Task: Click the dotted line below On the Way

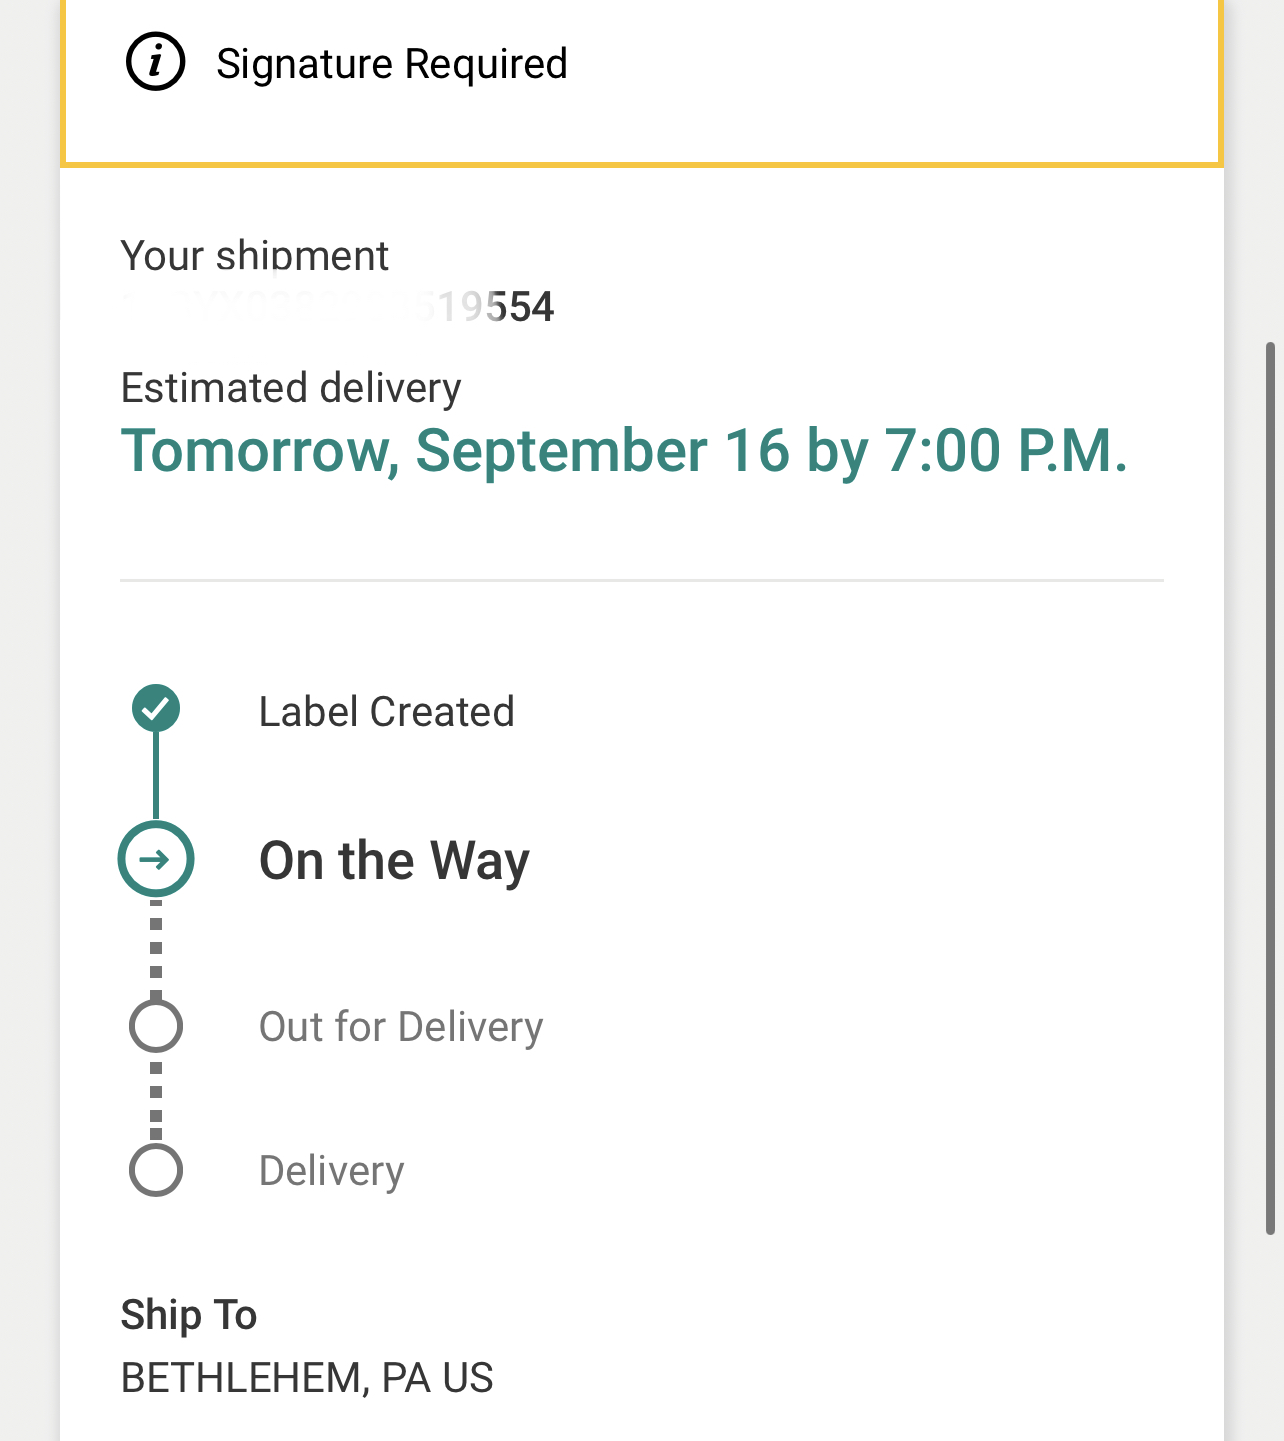Action: [x=156, y=948]
